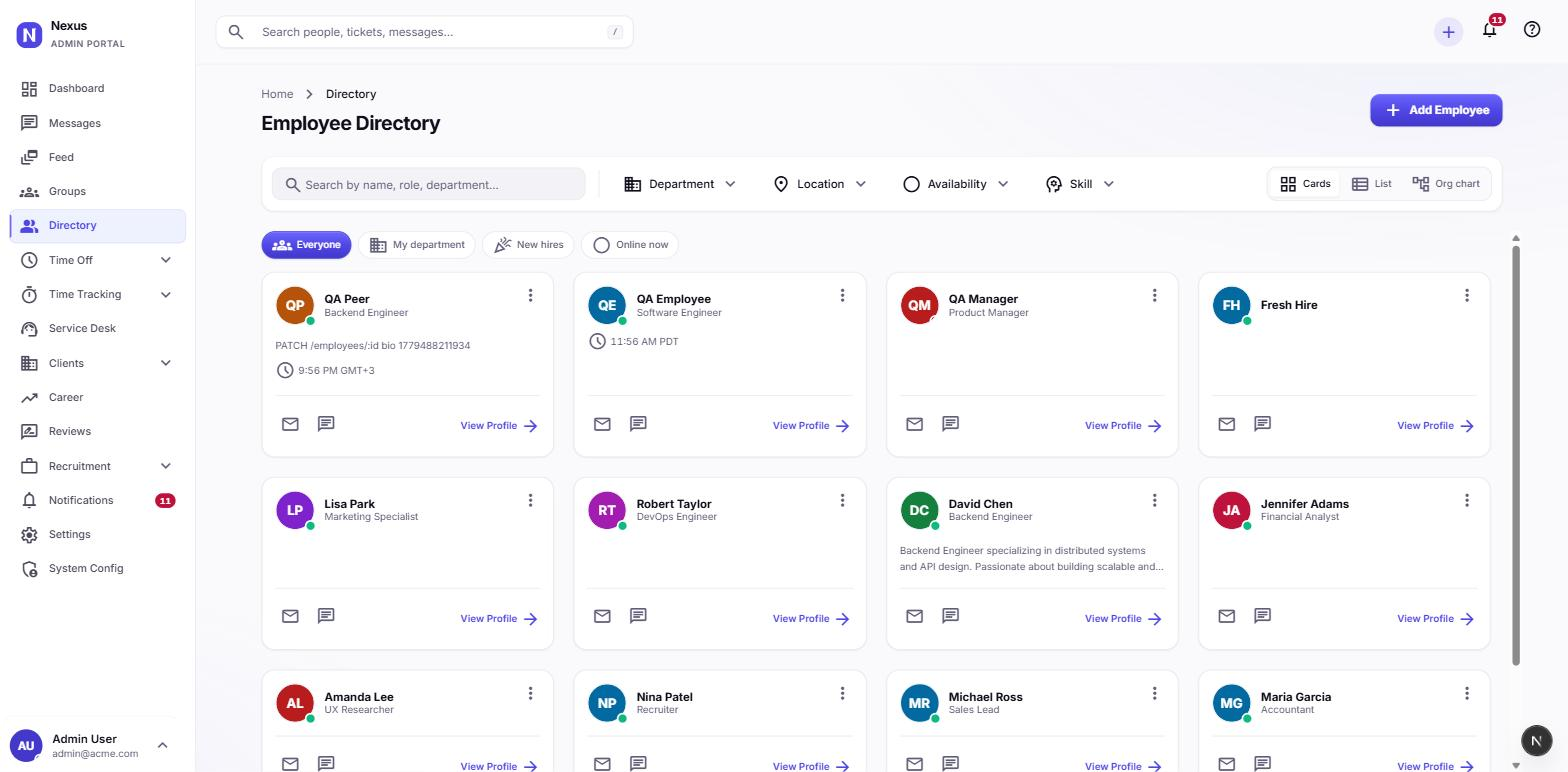Select the Everyone filter chip

[x=306, y=245]
